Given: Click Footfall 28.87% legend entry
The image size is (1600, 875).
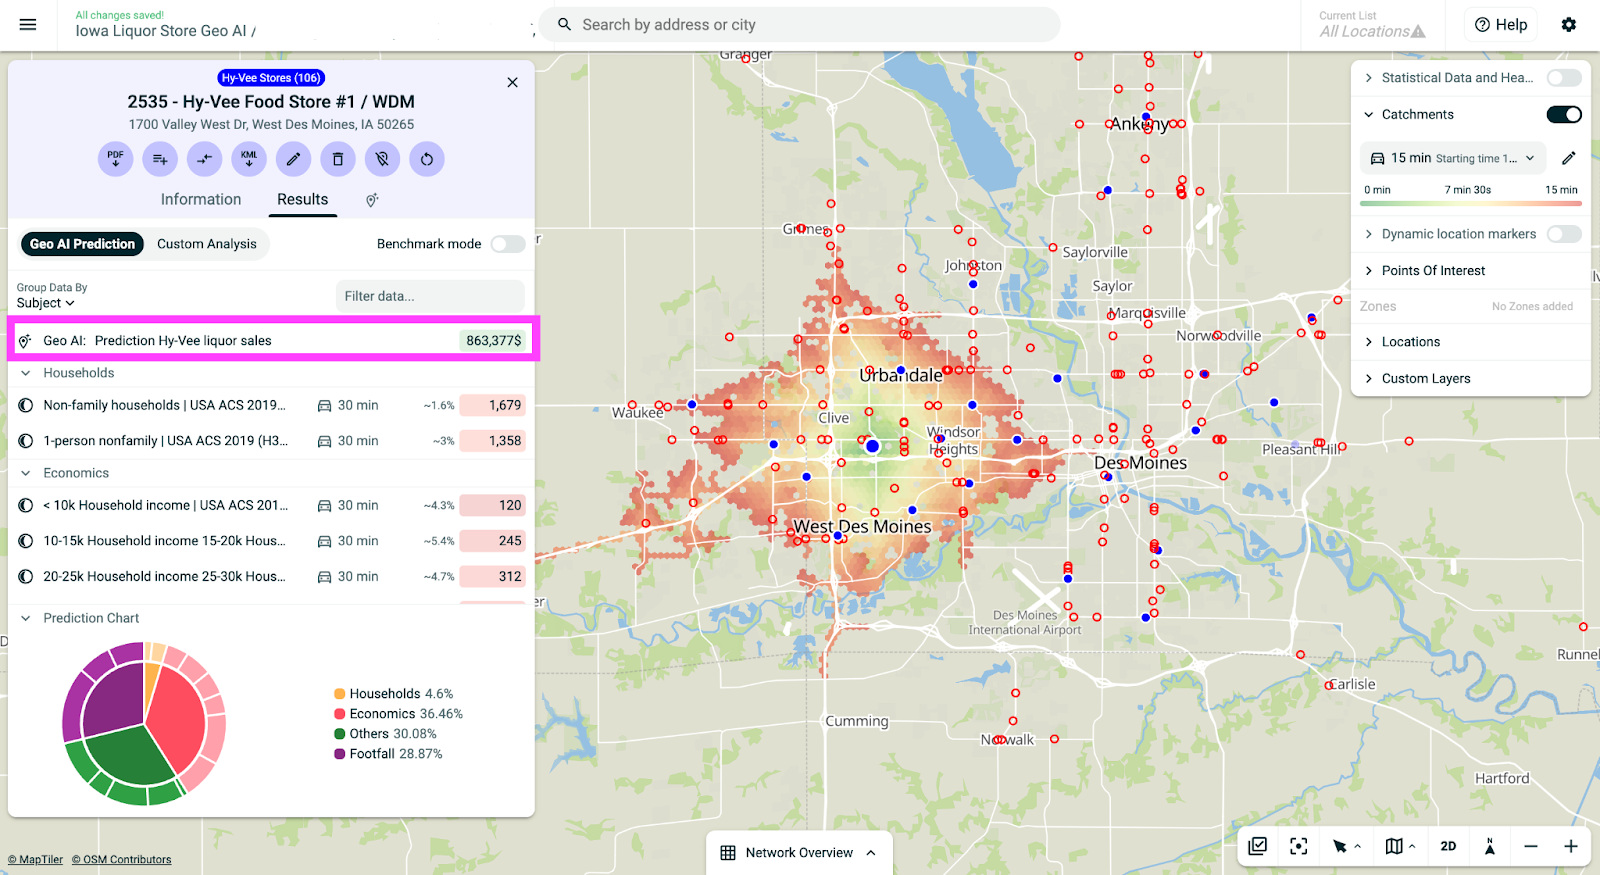Looking at the screenshot, I should pos(388,754).
